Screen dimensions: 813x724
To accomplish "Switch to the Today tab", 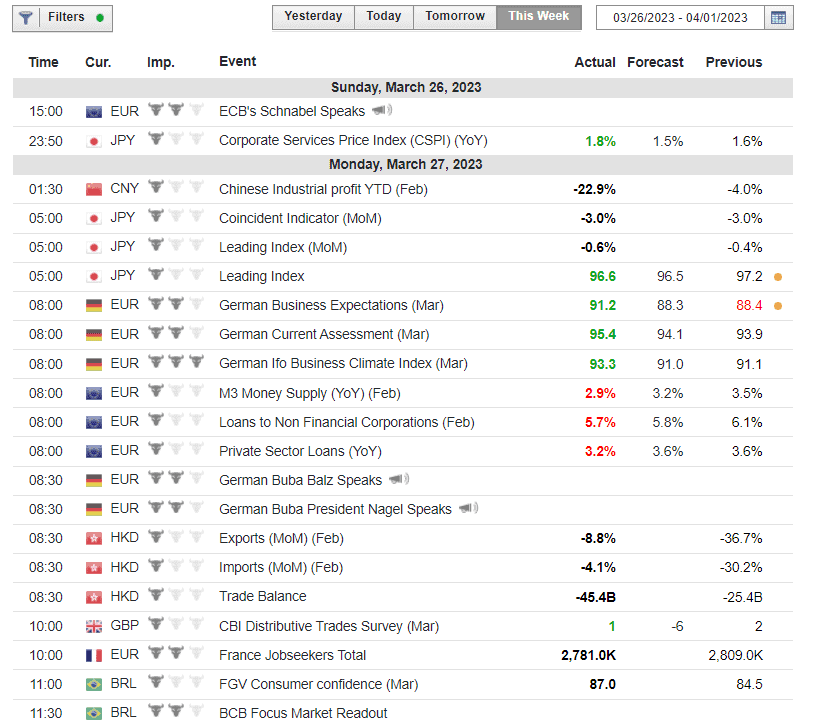I will (x=384, y=17).
